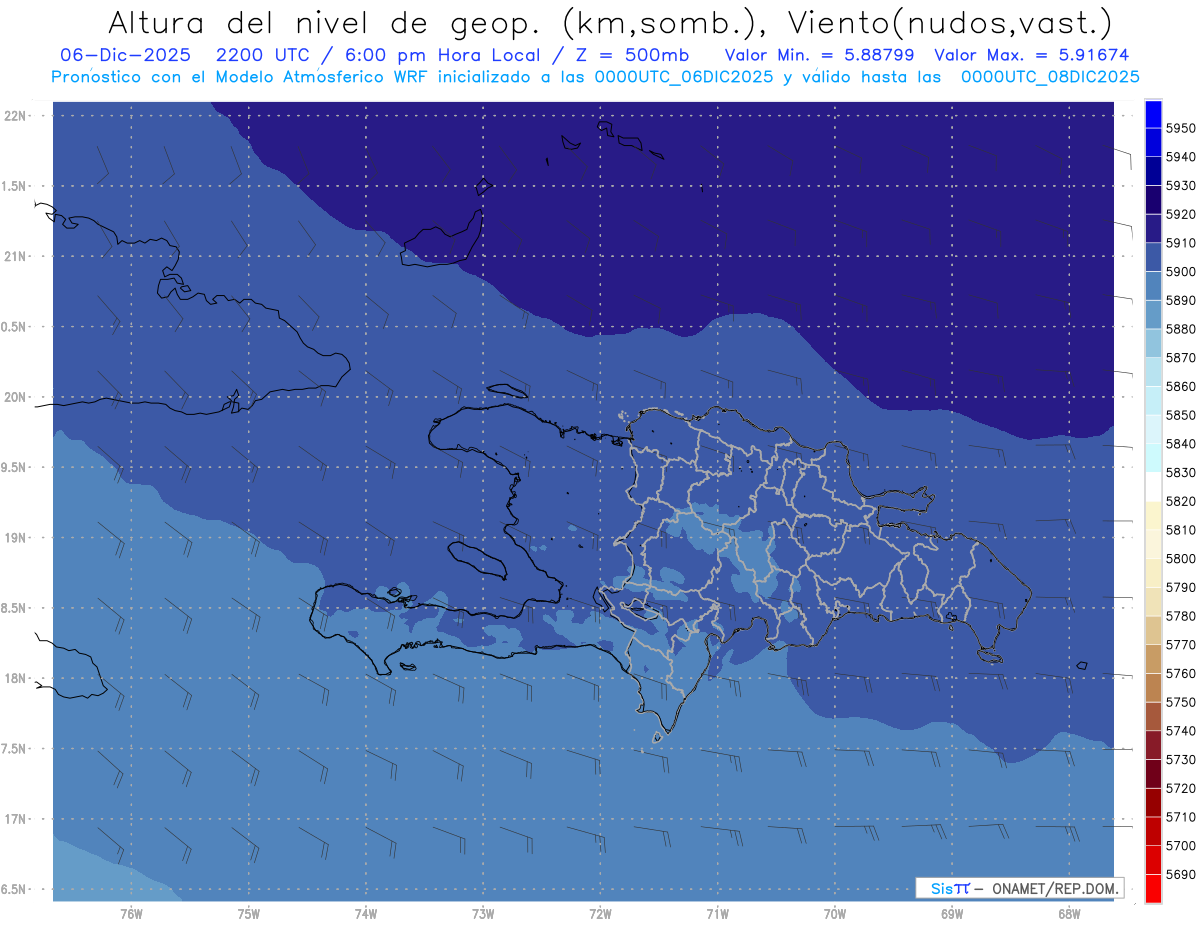Click the colorbar value "5790"
1200x927 pixels.
coord(1180,587)
